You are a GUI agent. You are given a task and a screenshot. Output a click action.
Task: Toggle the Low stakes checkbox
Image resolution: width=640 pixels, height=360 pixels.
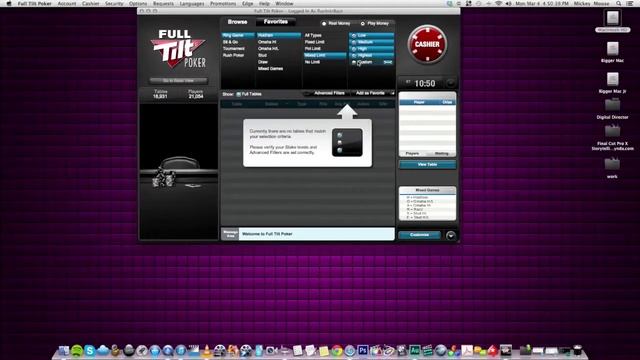click(x=354, y=36)
